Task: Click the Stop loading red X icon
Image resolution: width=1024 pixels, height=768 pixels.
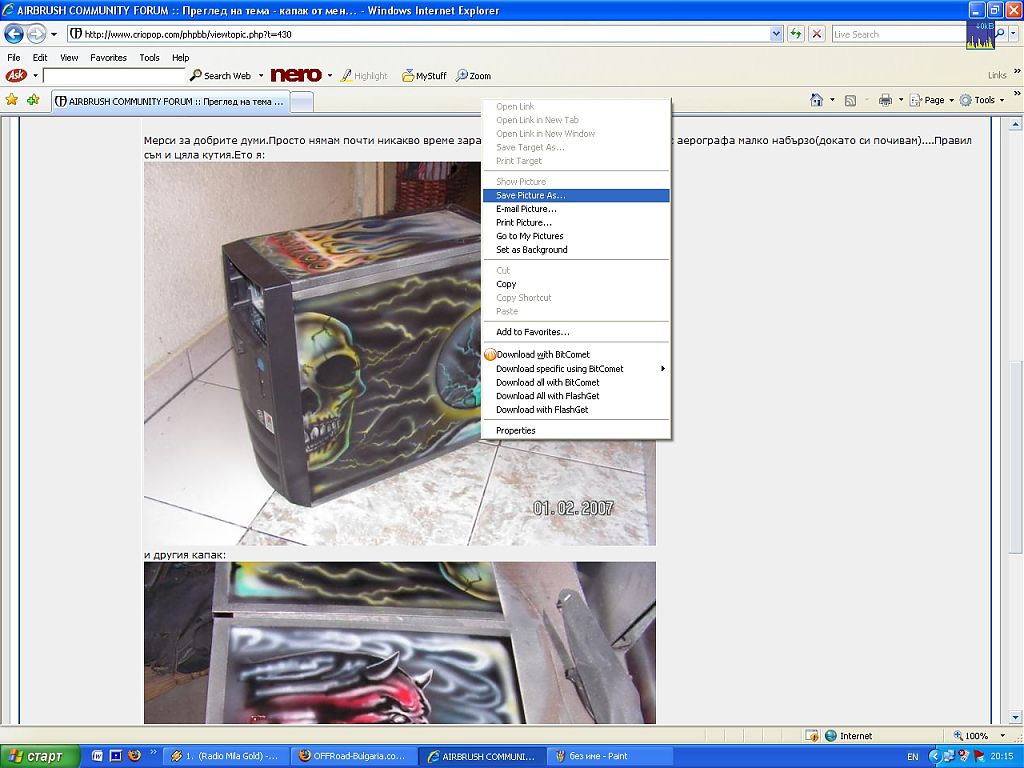Action: [x=816, y=34]
